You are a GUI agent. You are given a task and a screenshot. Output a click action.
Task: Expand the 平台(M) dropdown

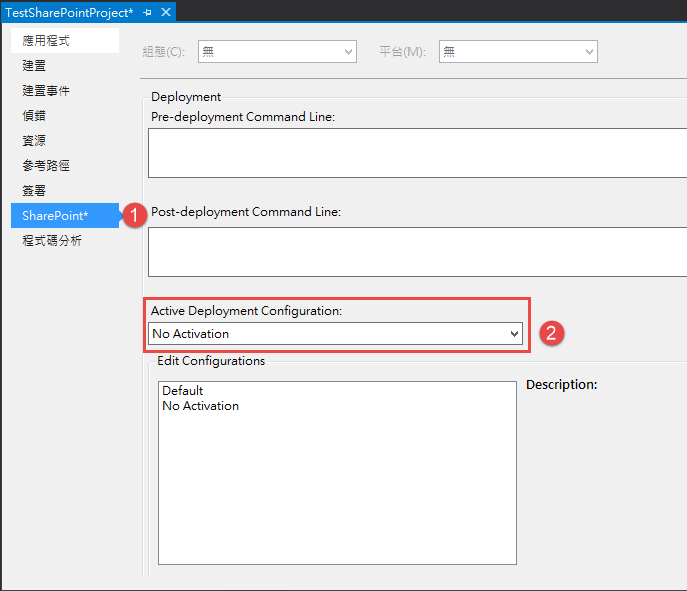[518, 52]
